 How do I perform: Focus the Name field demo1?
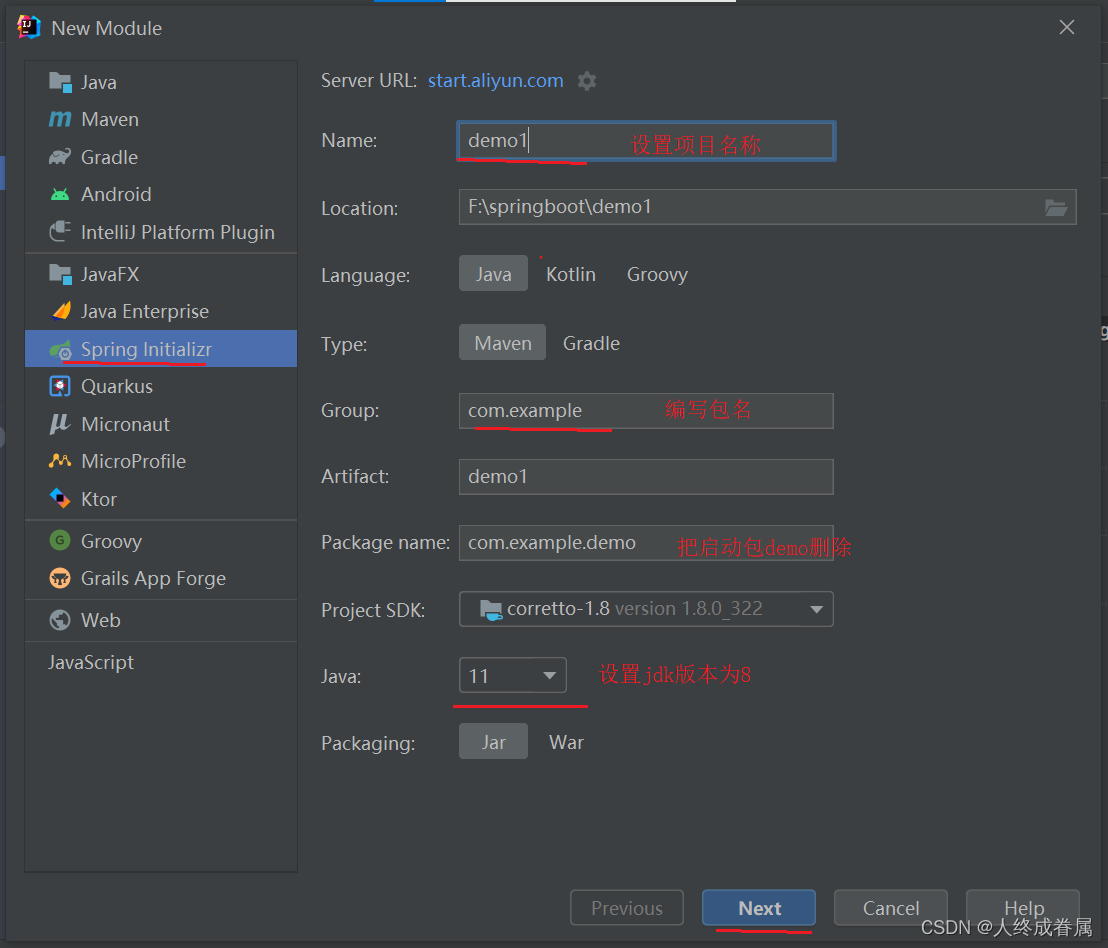pos(646,141)
